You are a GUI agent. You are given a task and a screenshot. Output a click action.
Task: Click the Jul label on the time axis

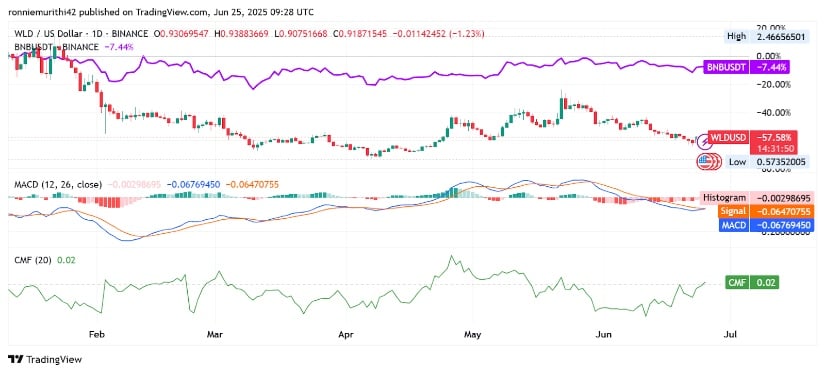(x=730, y=334)
